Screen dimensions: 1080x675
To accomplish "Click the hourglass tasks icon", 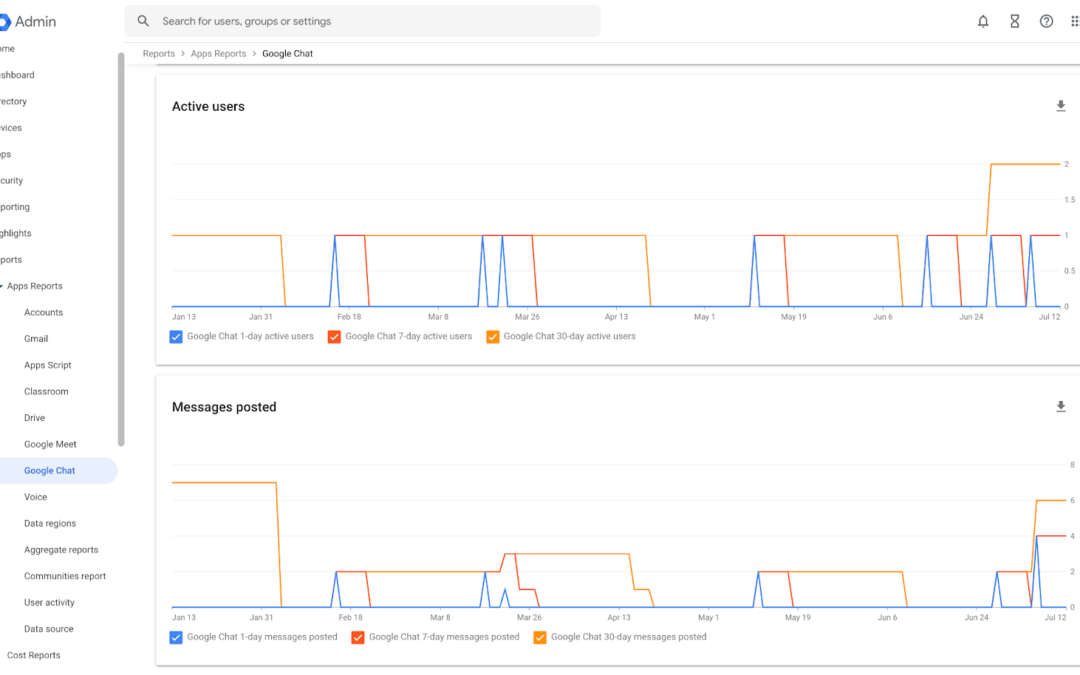I will click(x=1015, y=21).
